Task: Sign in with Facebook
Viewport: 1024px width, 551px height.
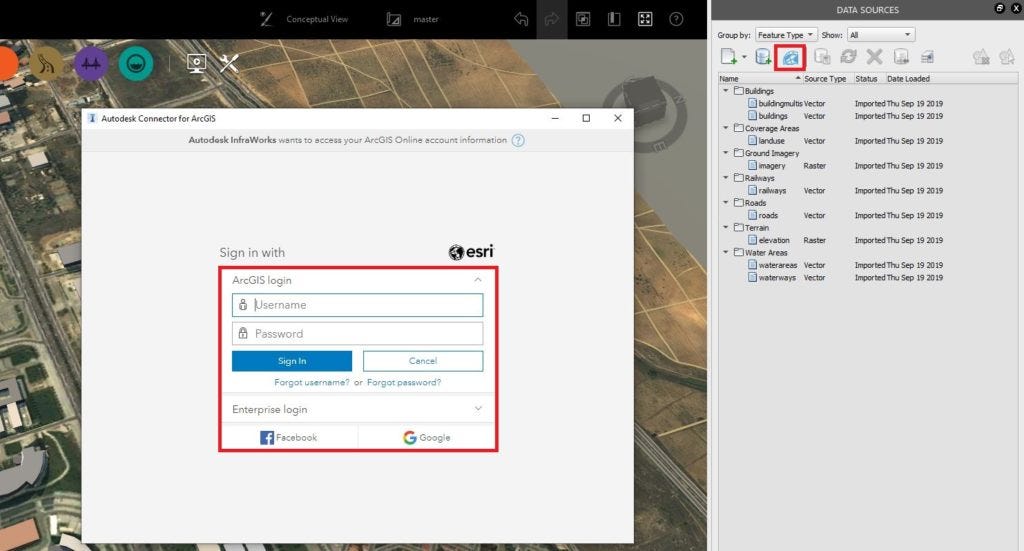Action: 289,437
